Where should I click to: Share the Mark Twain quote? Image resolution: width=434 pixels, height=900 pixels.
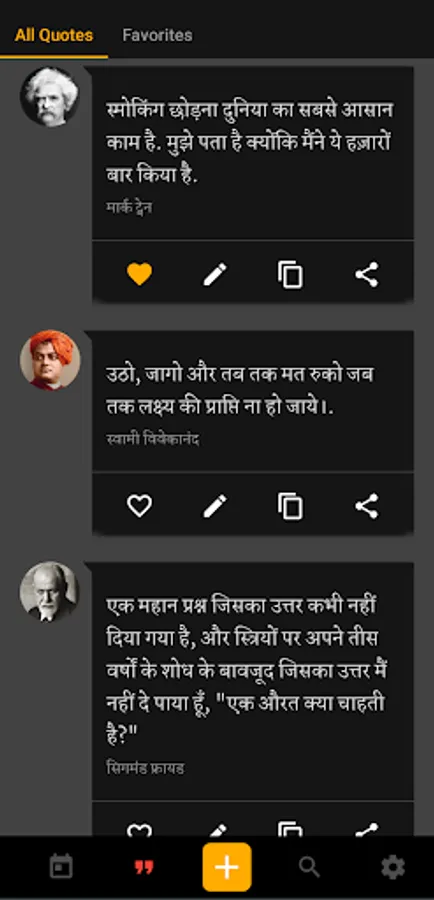(367, 274)
